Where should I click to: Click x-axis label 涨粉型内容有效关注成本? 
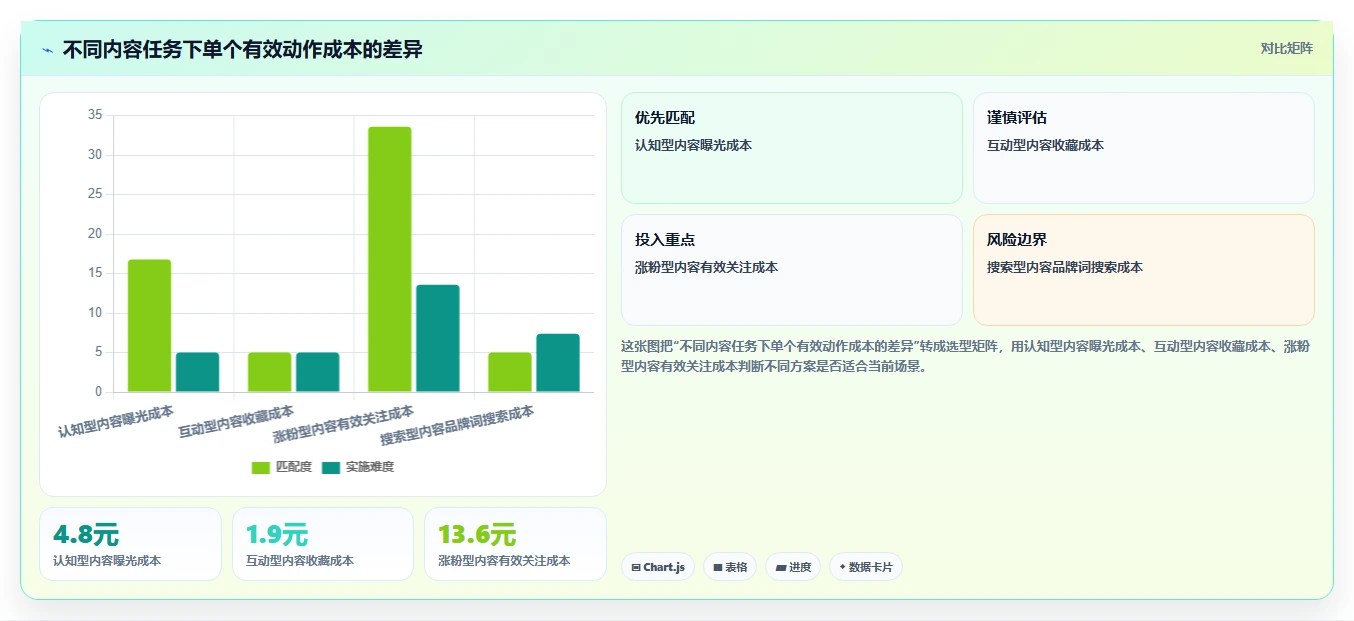tap(343, 425)
